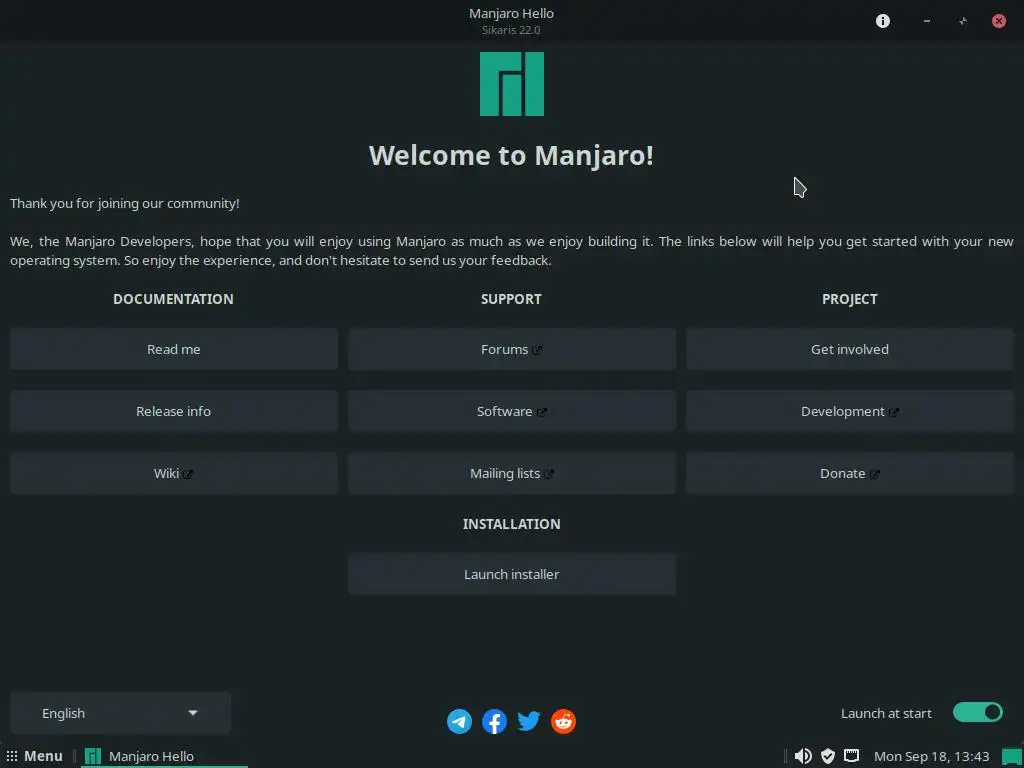This screenshot has width=1024, height=768.
Task: Open the Twitter social link
Action: (529, 721)
